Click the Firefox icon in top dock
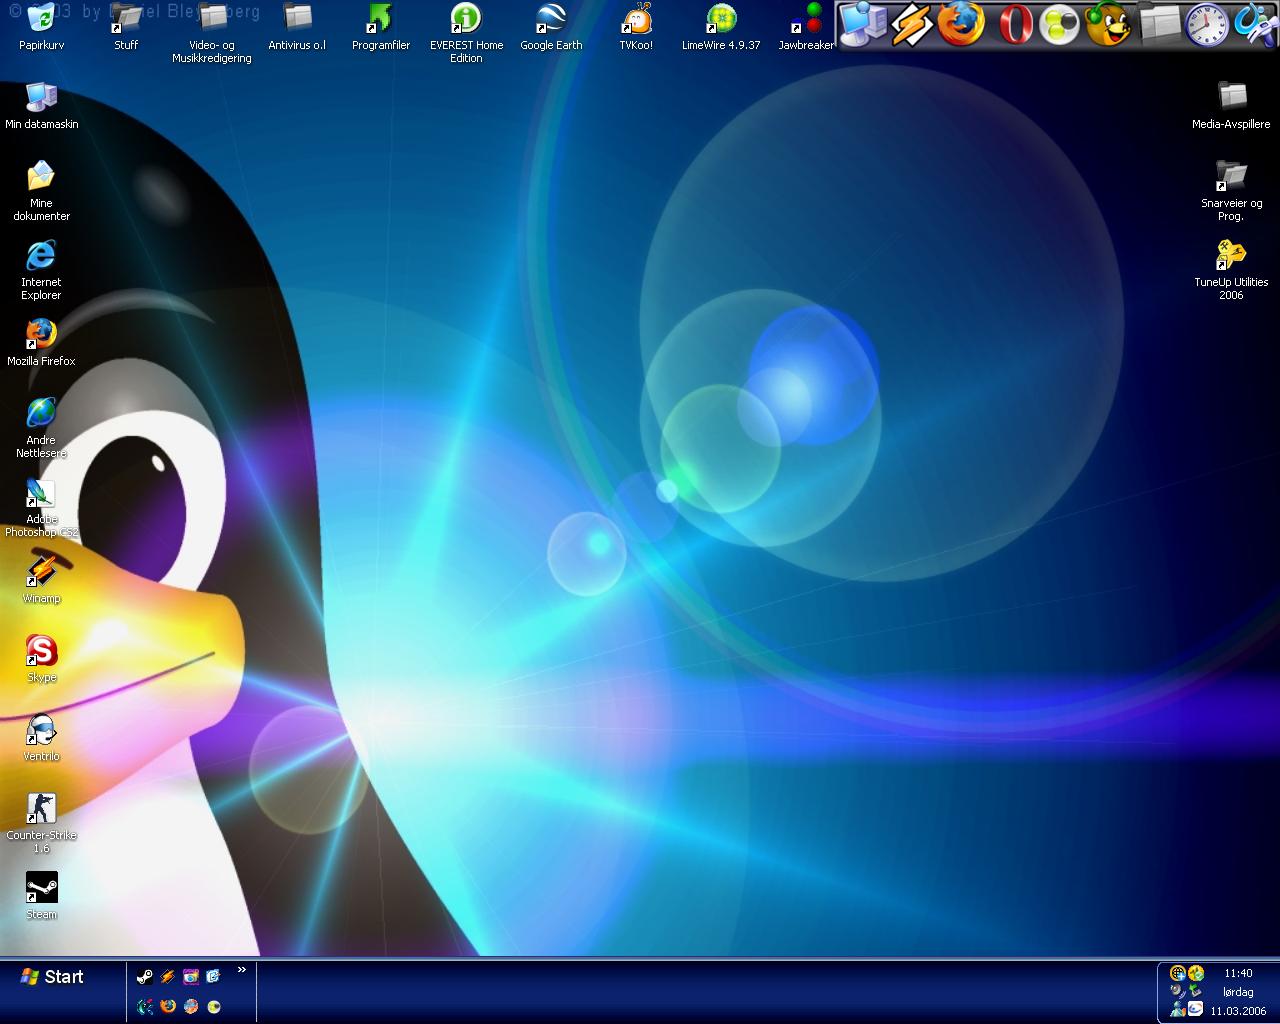 (x=961, y=24)
